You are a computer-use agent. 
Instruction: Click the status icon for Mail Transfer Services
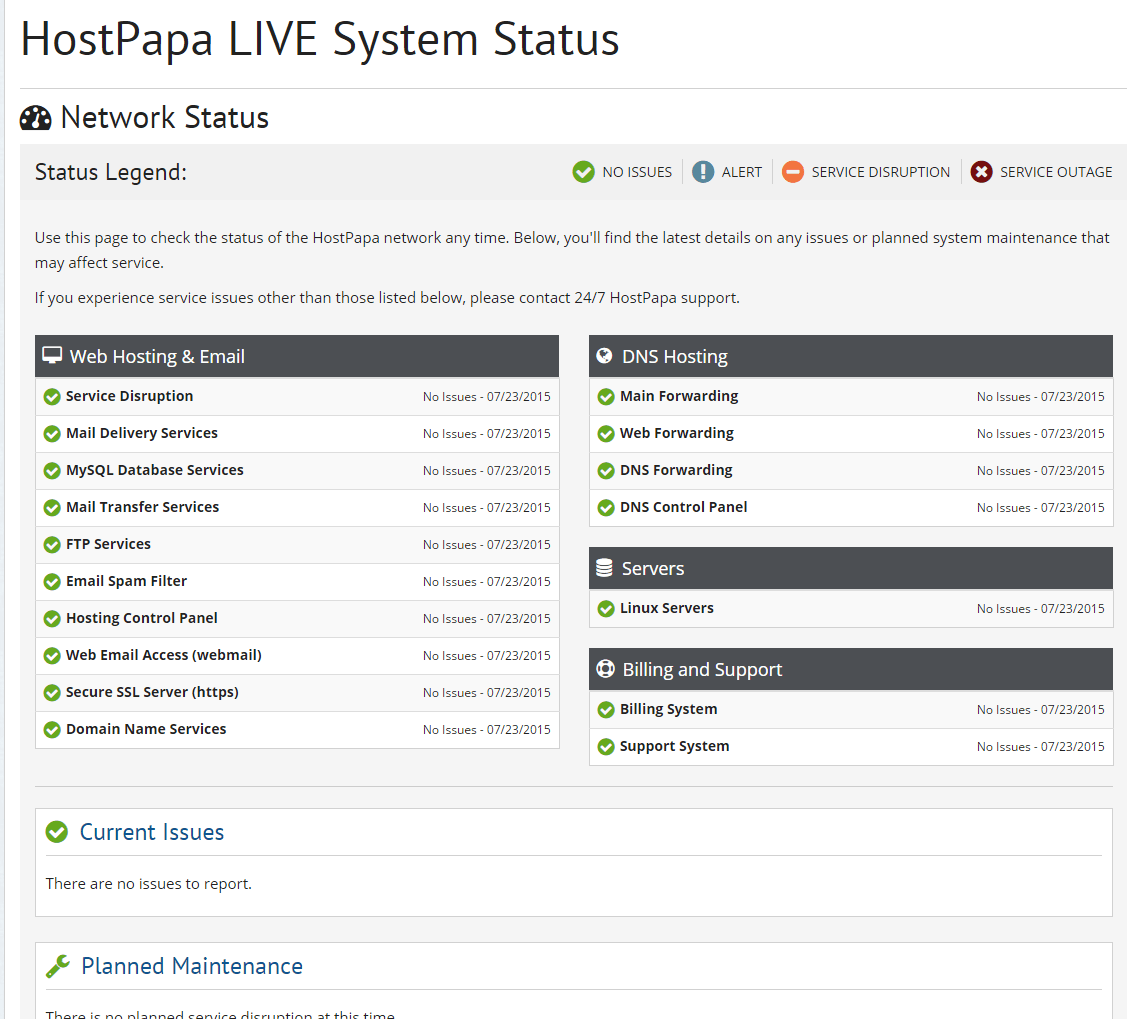point(52,508)
